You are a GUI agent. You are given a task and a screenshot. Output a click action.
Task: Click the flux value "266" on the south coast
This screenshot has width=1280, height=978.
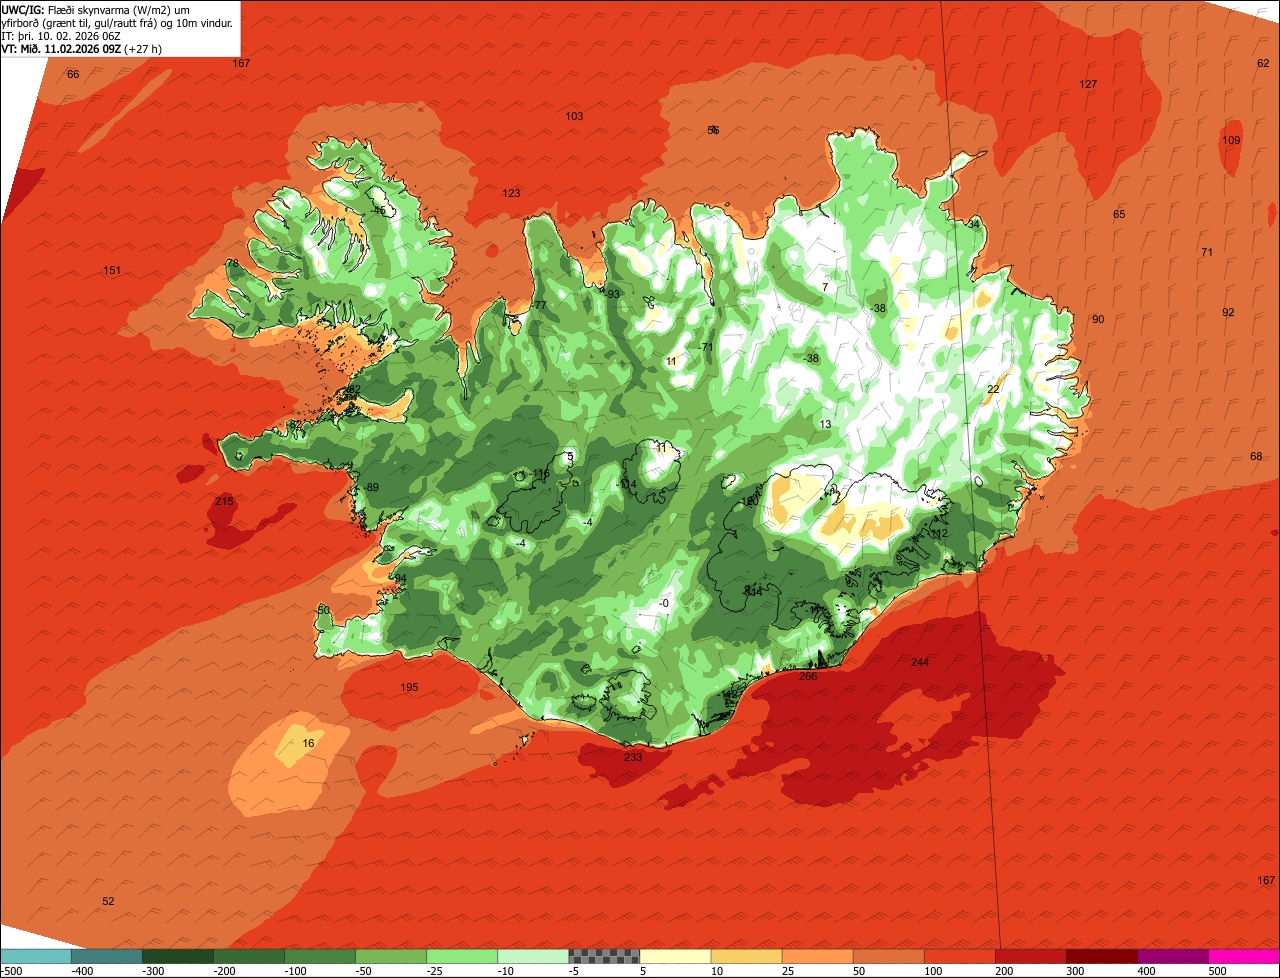(808, 676)
